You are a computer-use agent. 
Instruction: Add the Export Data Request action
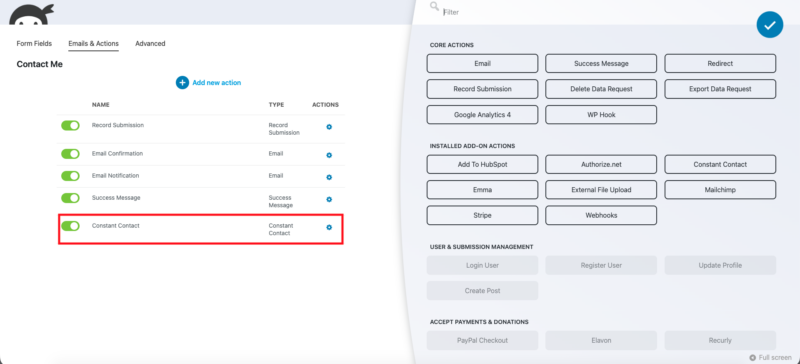tap(720, 89)
